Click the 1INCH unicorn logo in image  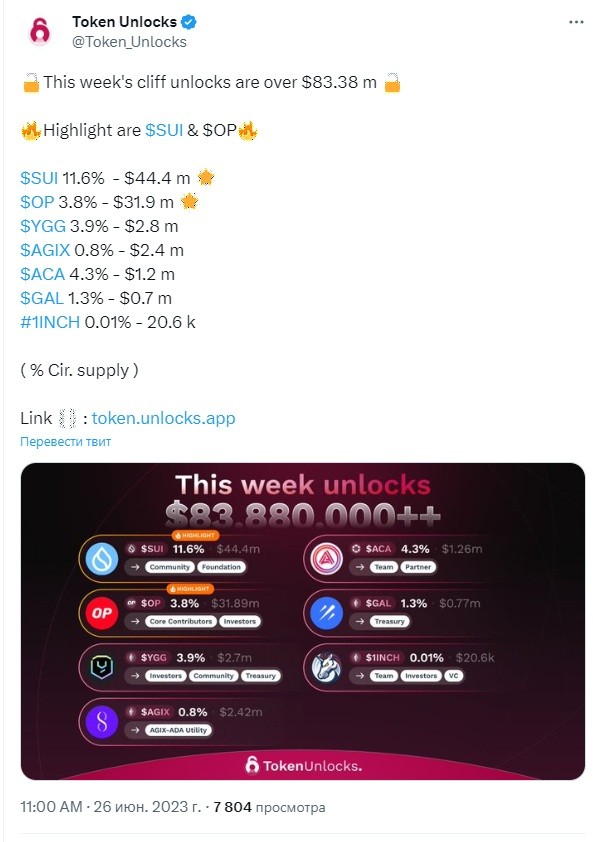pos(326,667)
